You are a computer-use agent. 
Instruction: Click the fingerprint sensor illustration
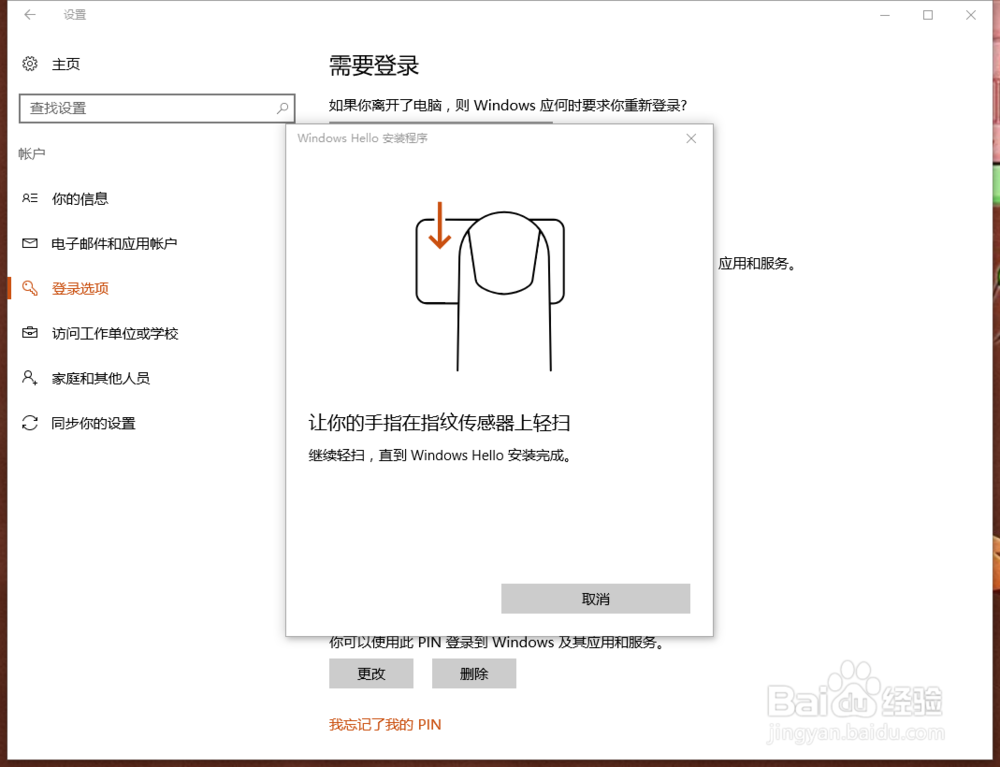[490, 286]
